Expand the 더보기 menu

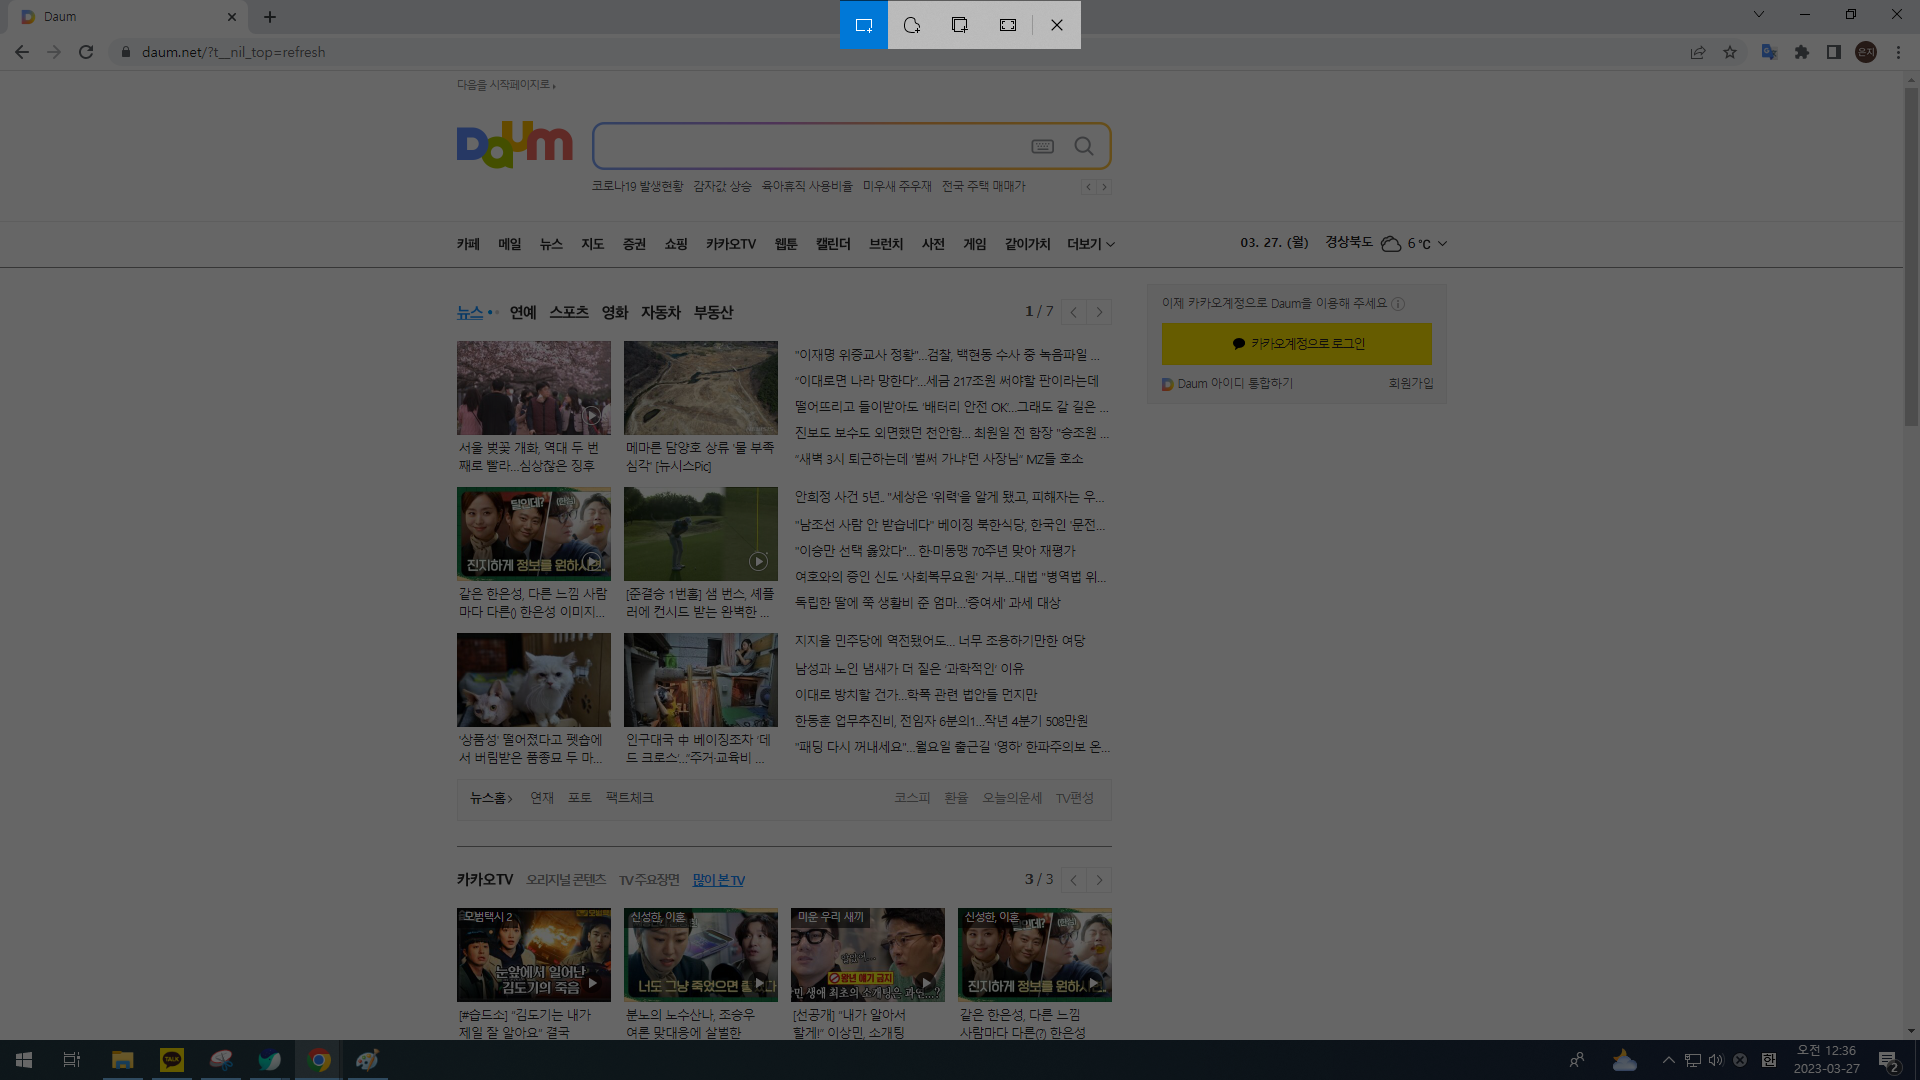(x=1090, y=244)
